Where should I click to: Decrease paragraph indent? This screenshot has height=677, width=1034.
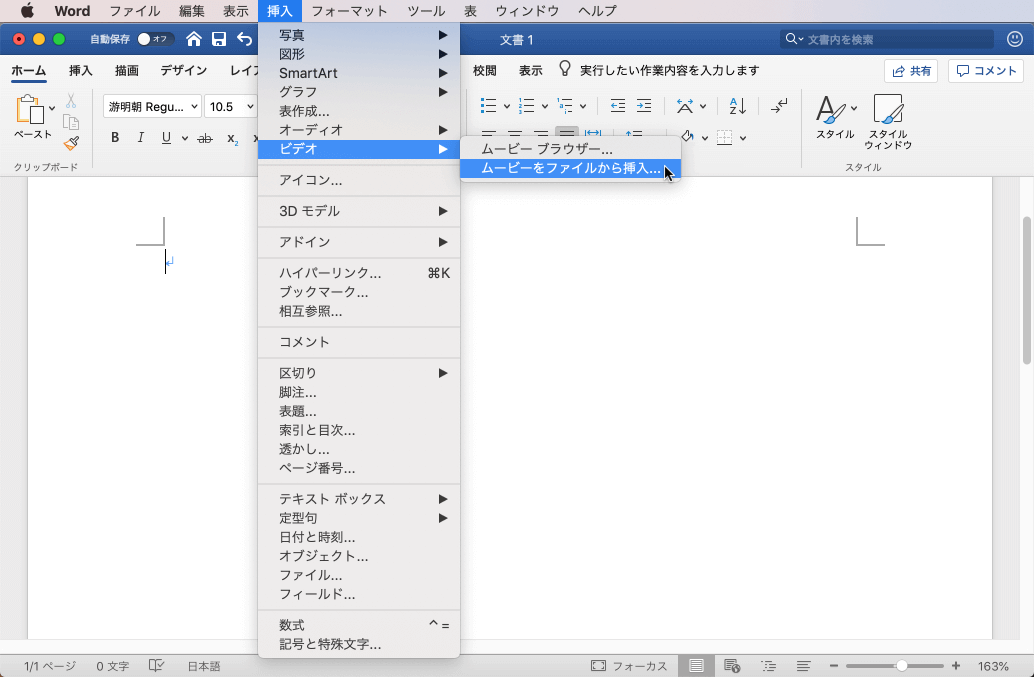click(x=617, y=105)
